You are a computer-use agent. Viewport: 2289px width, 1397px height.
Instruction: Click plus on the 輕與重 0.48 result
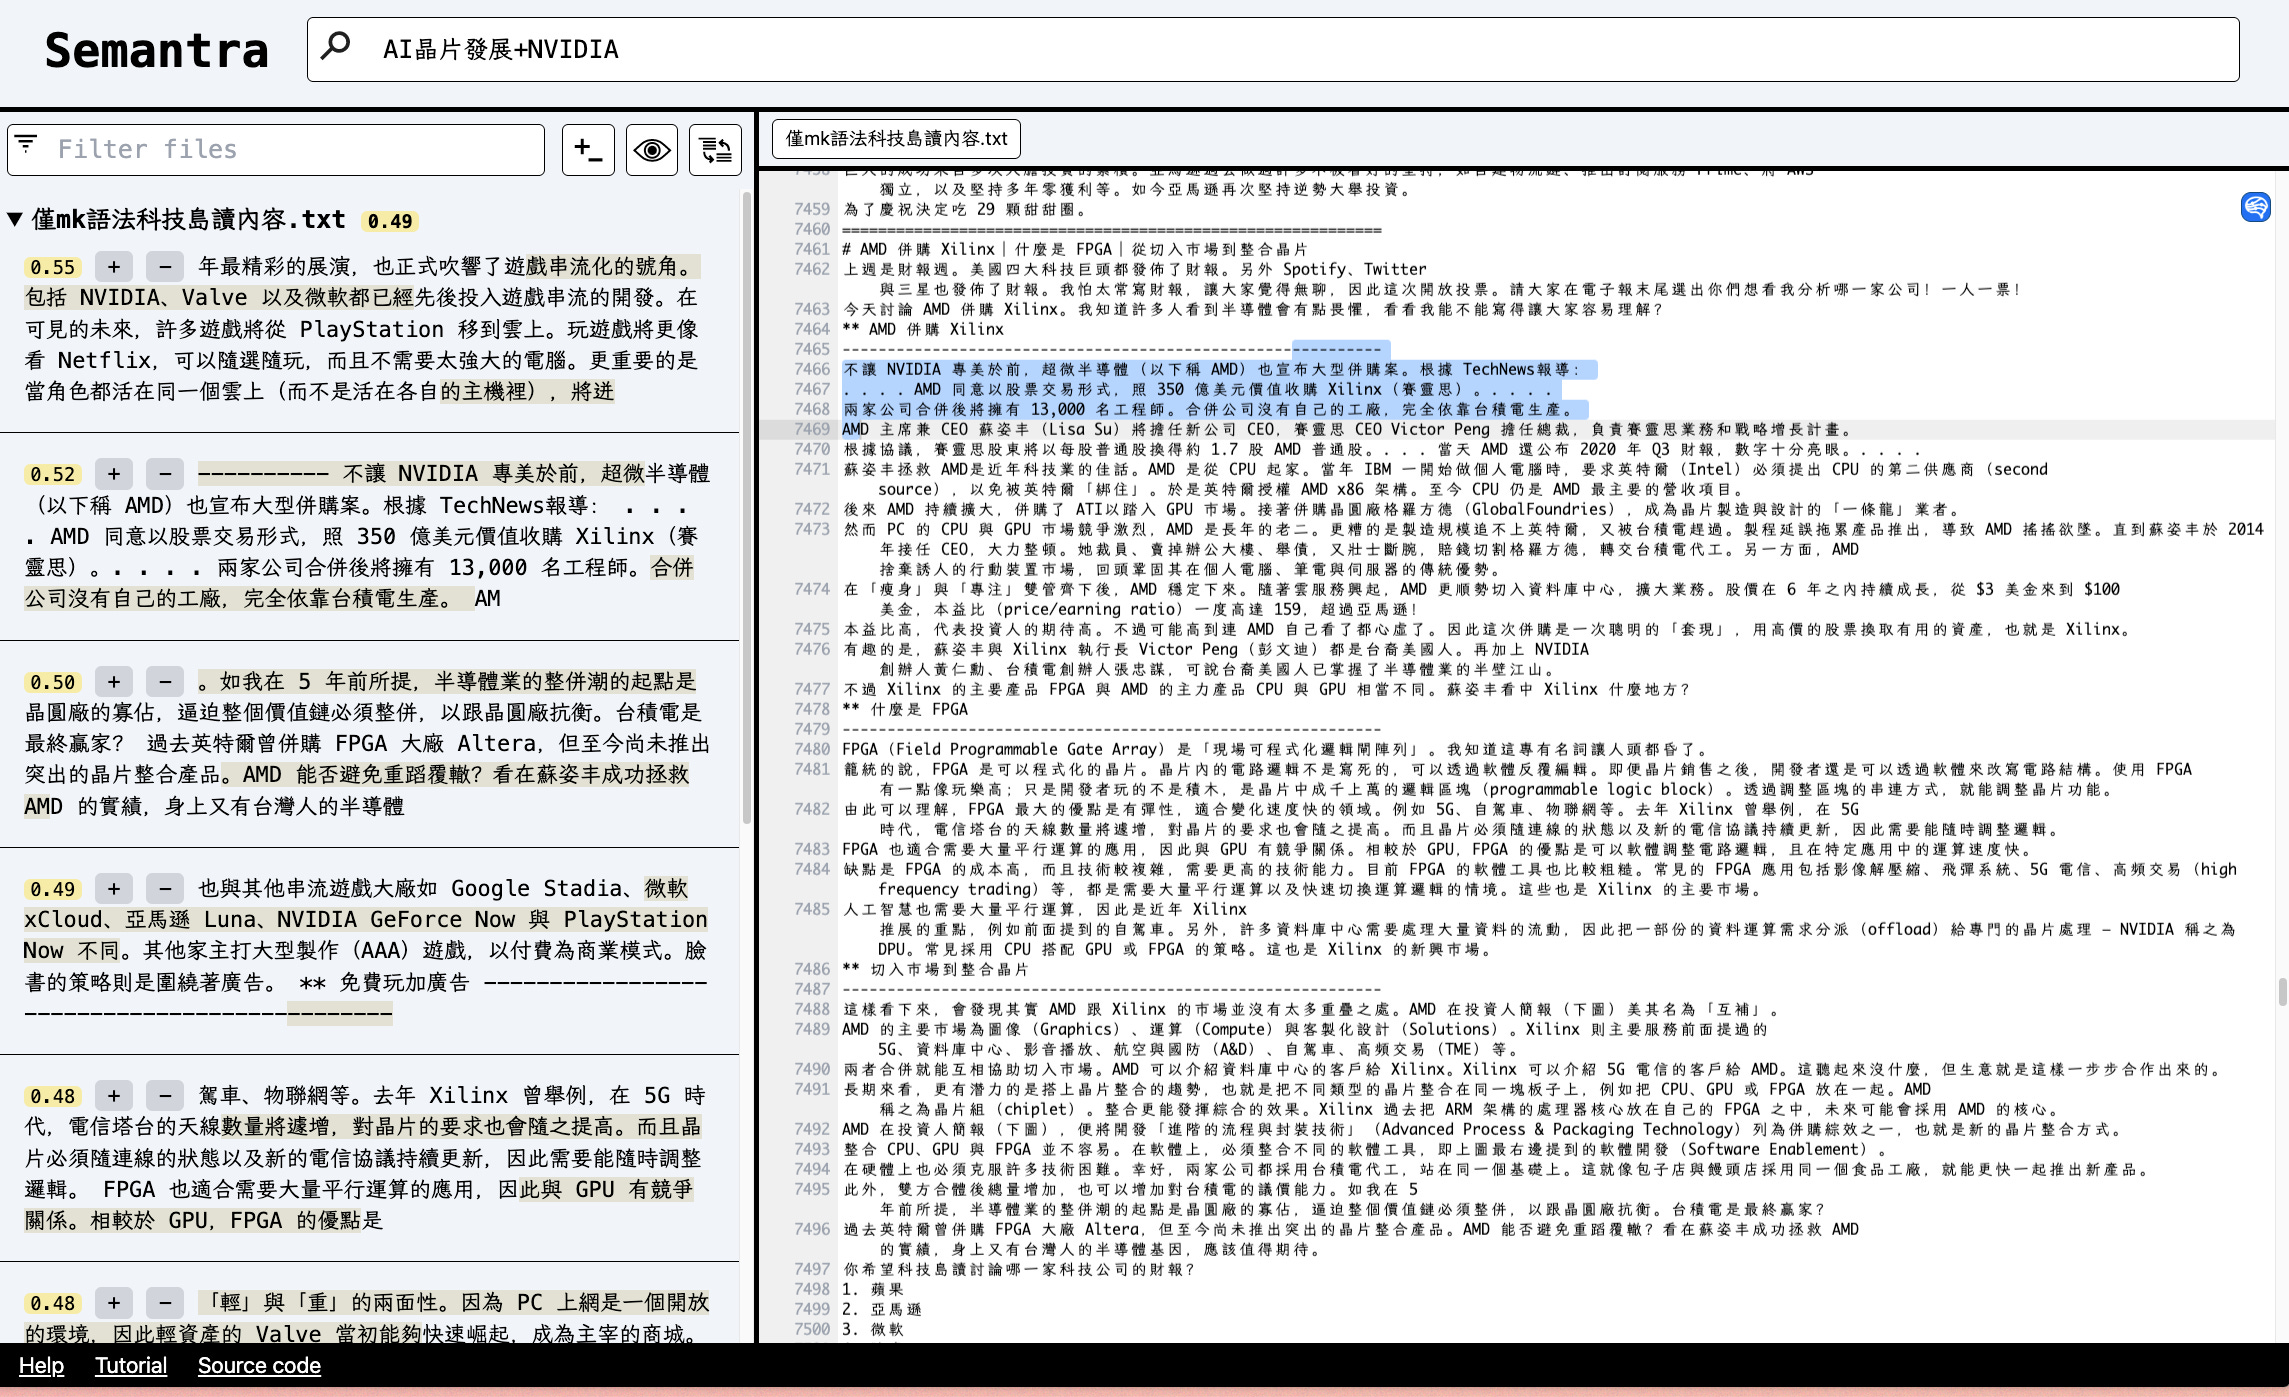[114, 1303]
